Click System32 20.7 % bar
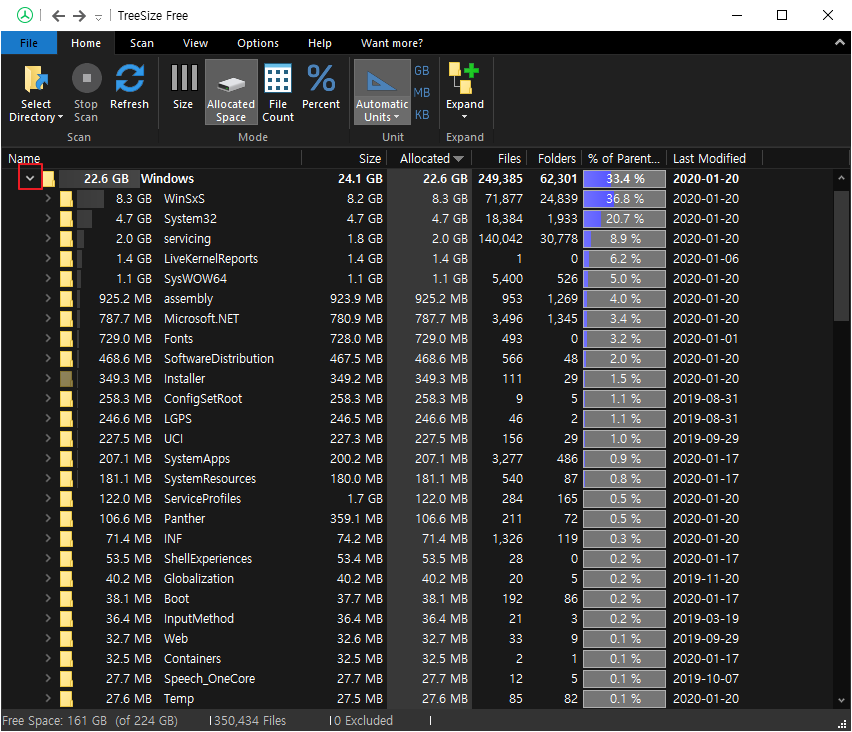852x732 pixels. tap(624, 218)
